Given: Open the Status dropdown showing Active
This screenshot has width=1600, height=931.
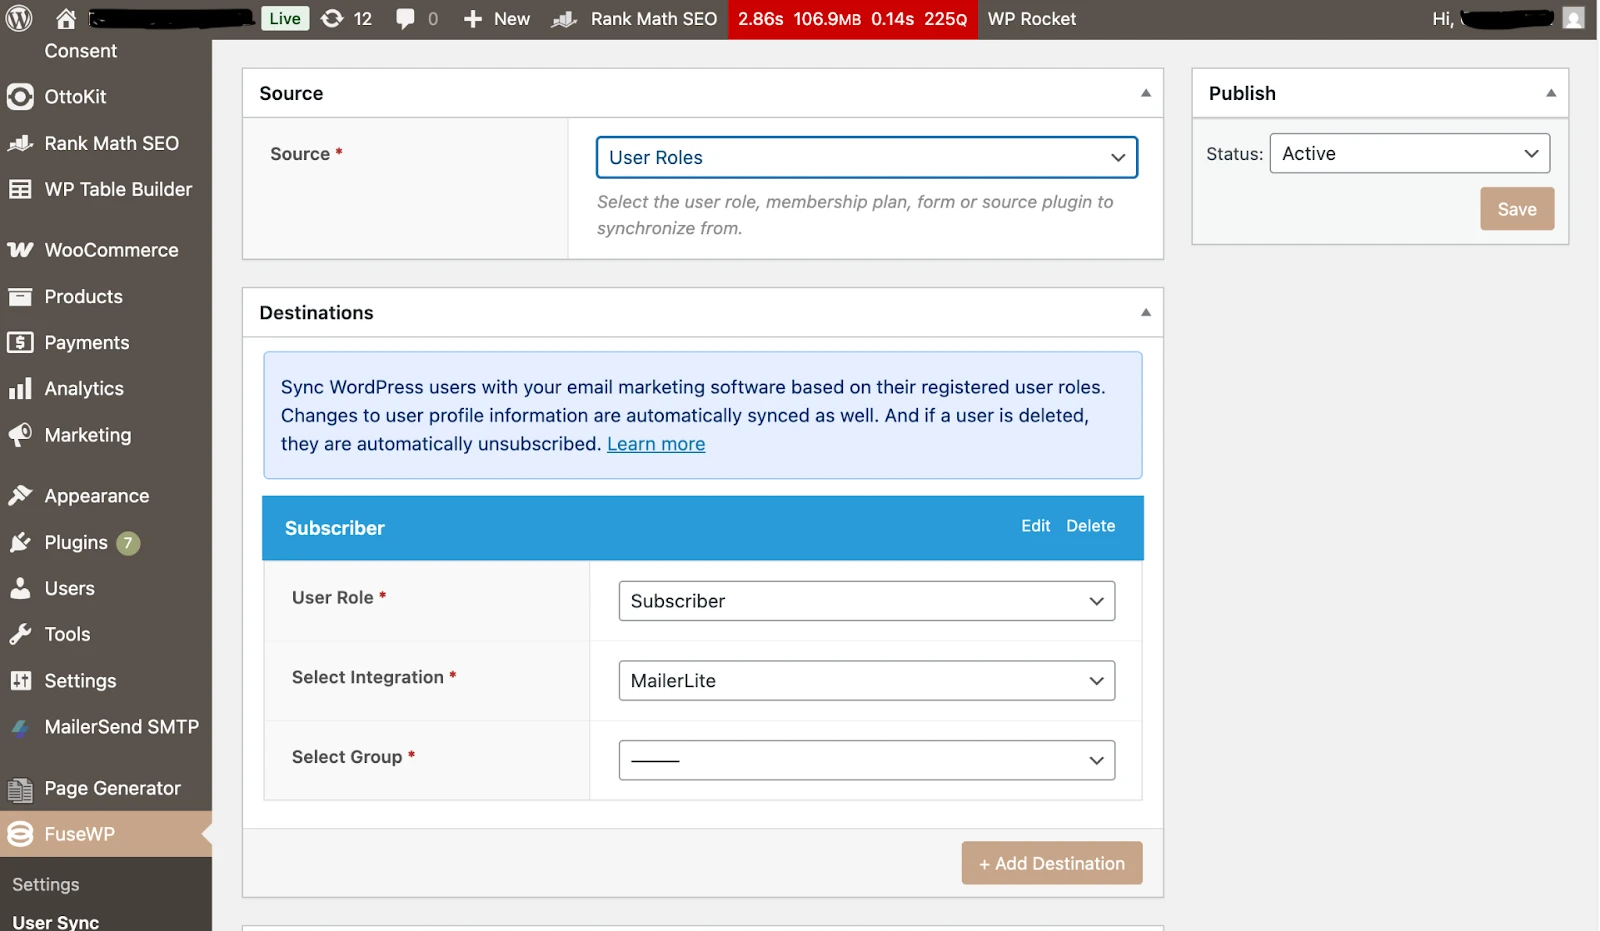Looking at the screenshot, I should pyautogui.click(x=1410, y=153).
